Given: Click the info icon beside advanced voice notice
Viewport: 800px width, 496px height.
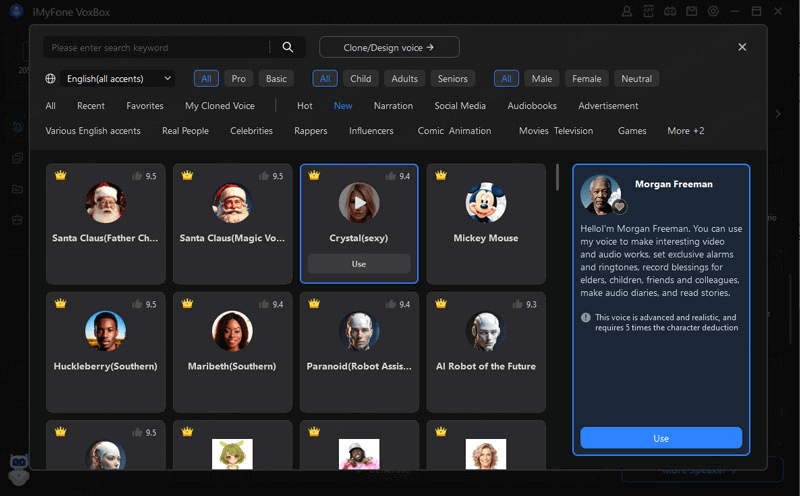Looking at the screenshot, I should point(586,317).
